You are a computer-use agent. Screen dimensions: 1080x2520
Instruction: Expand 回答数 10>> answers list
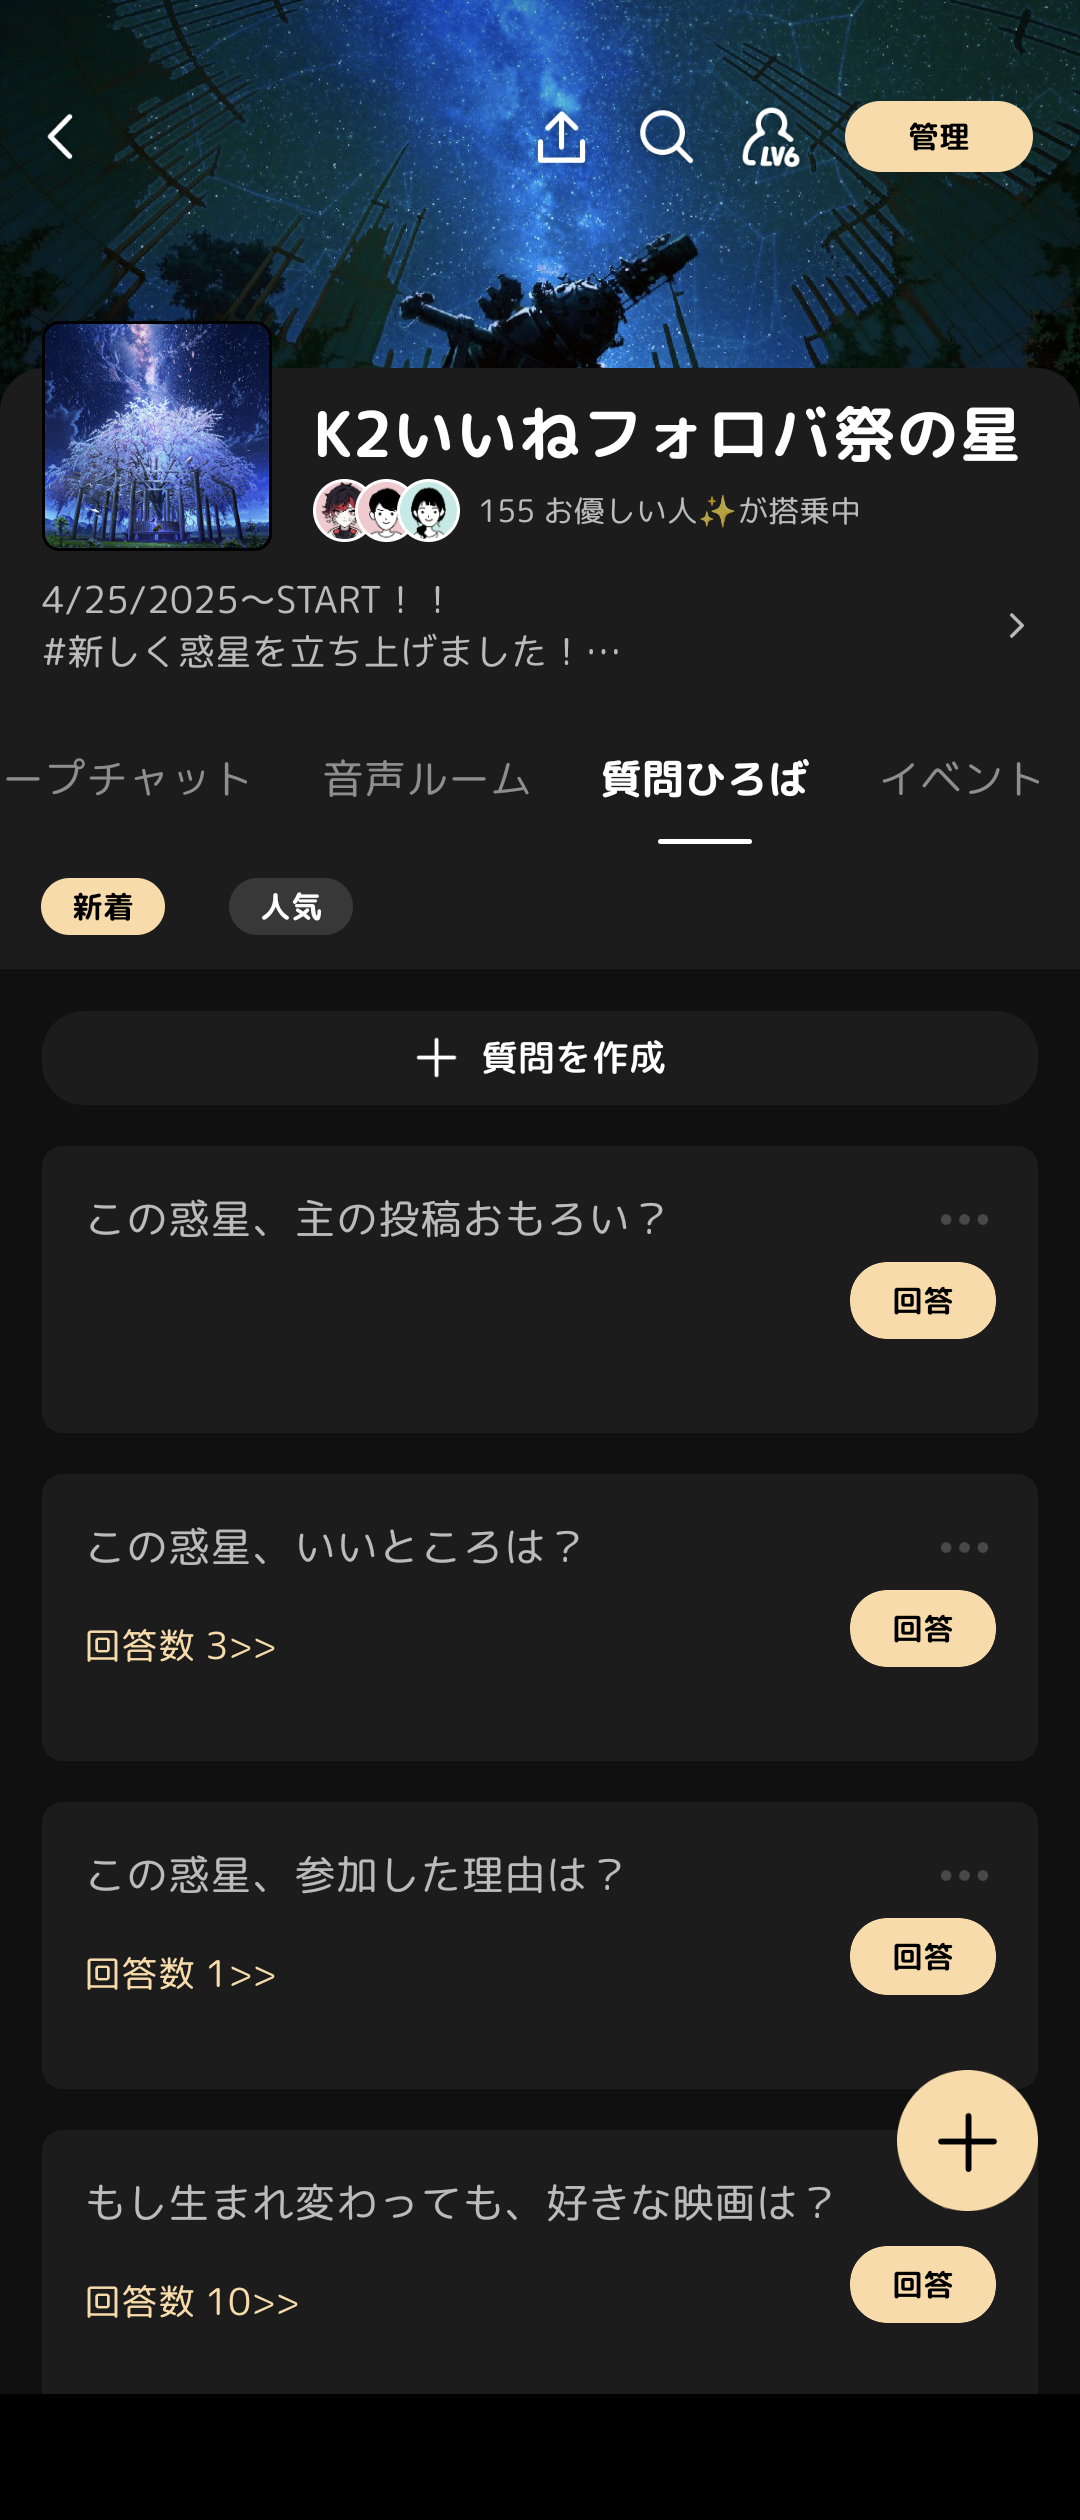pos(192,2302)
